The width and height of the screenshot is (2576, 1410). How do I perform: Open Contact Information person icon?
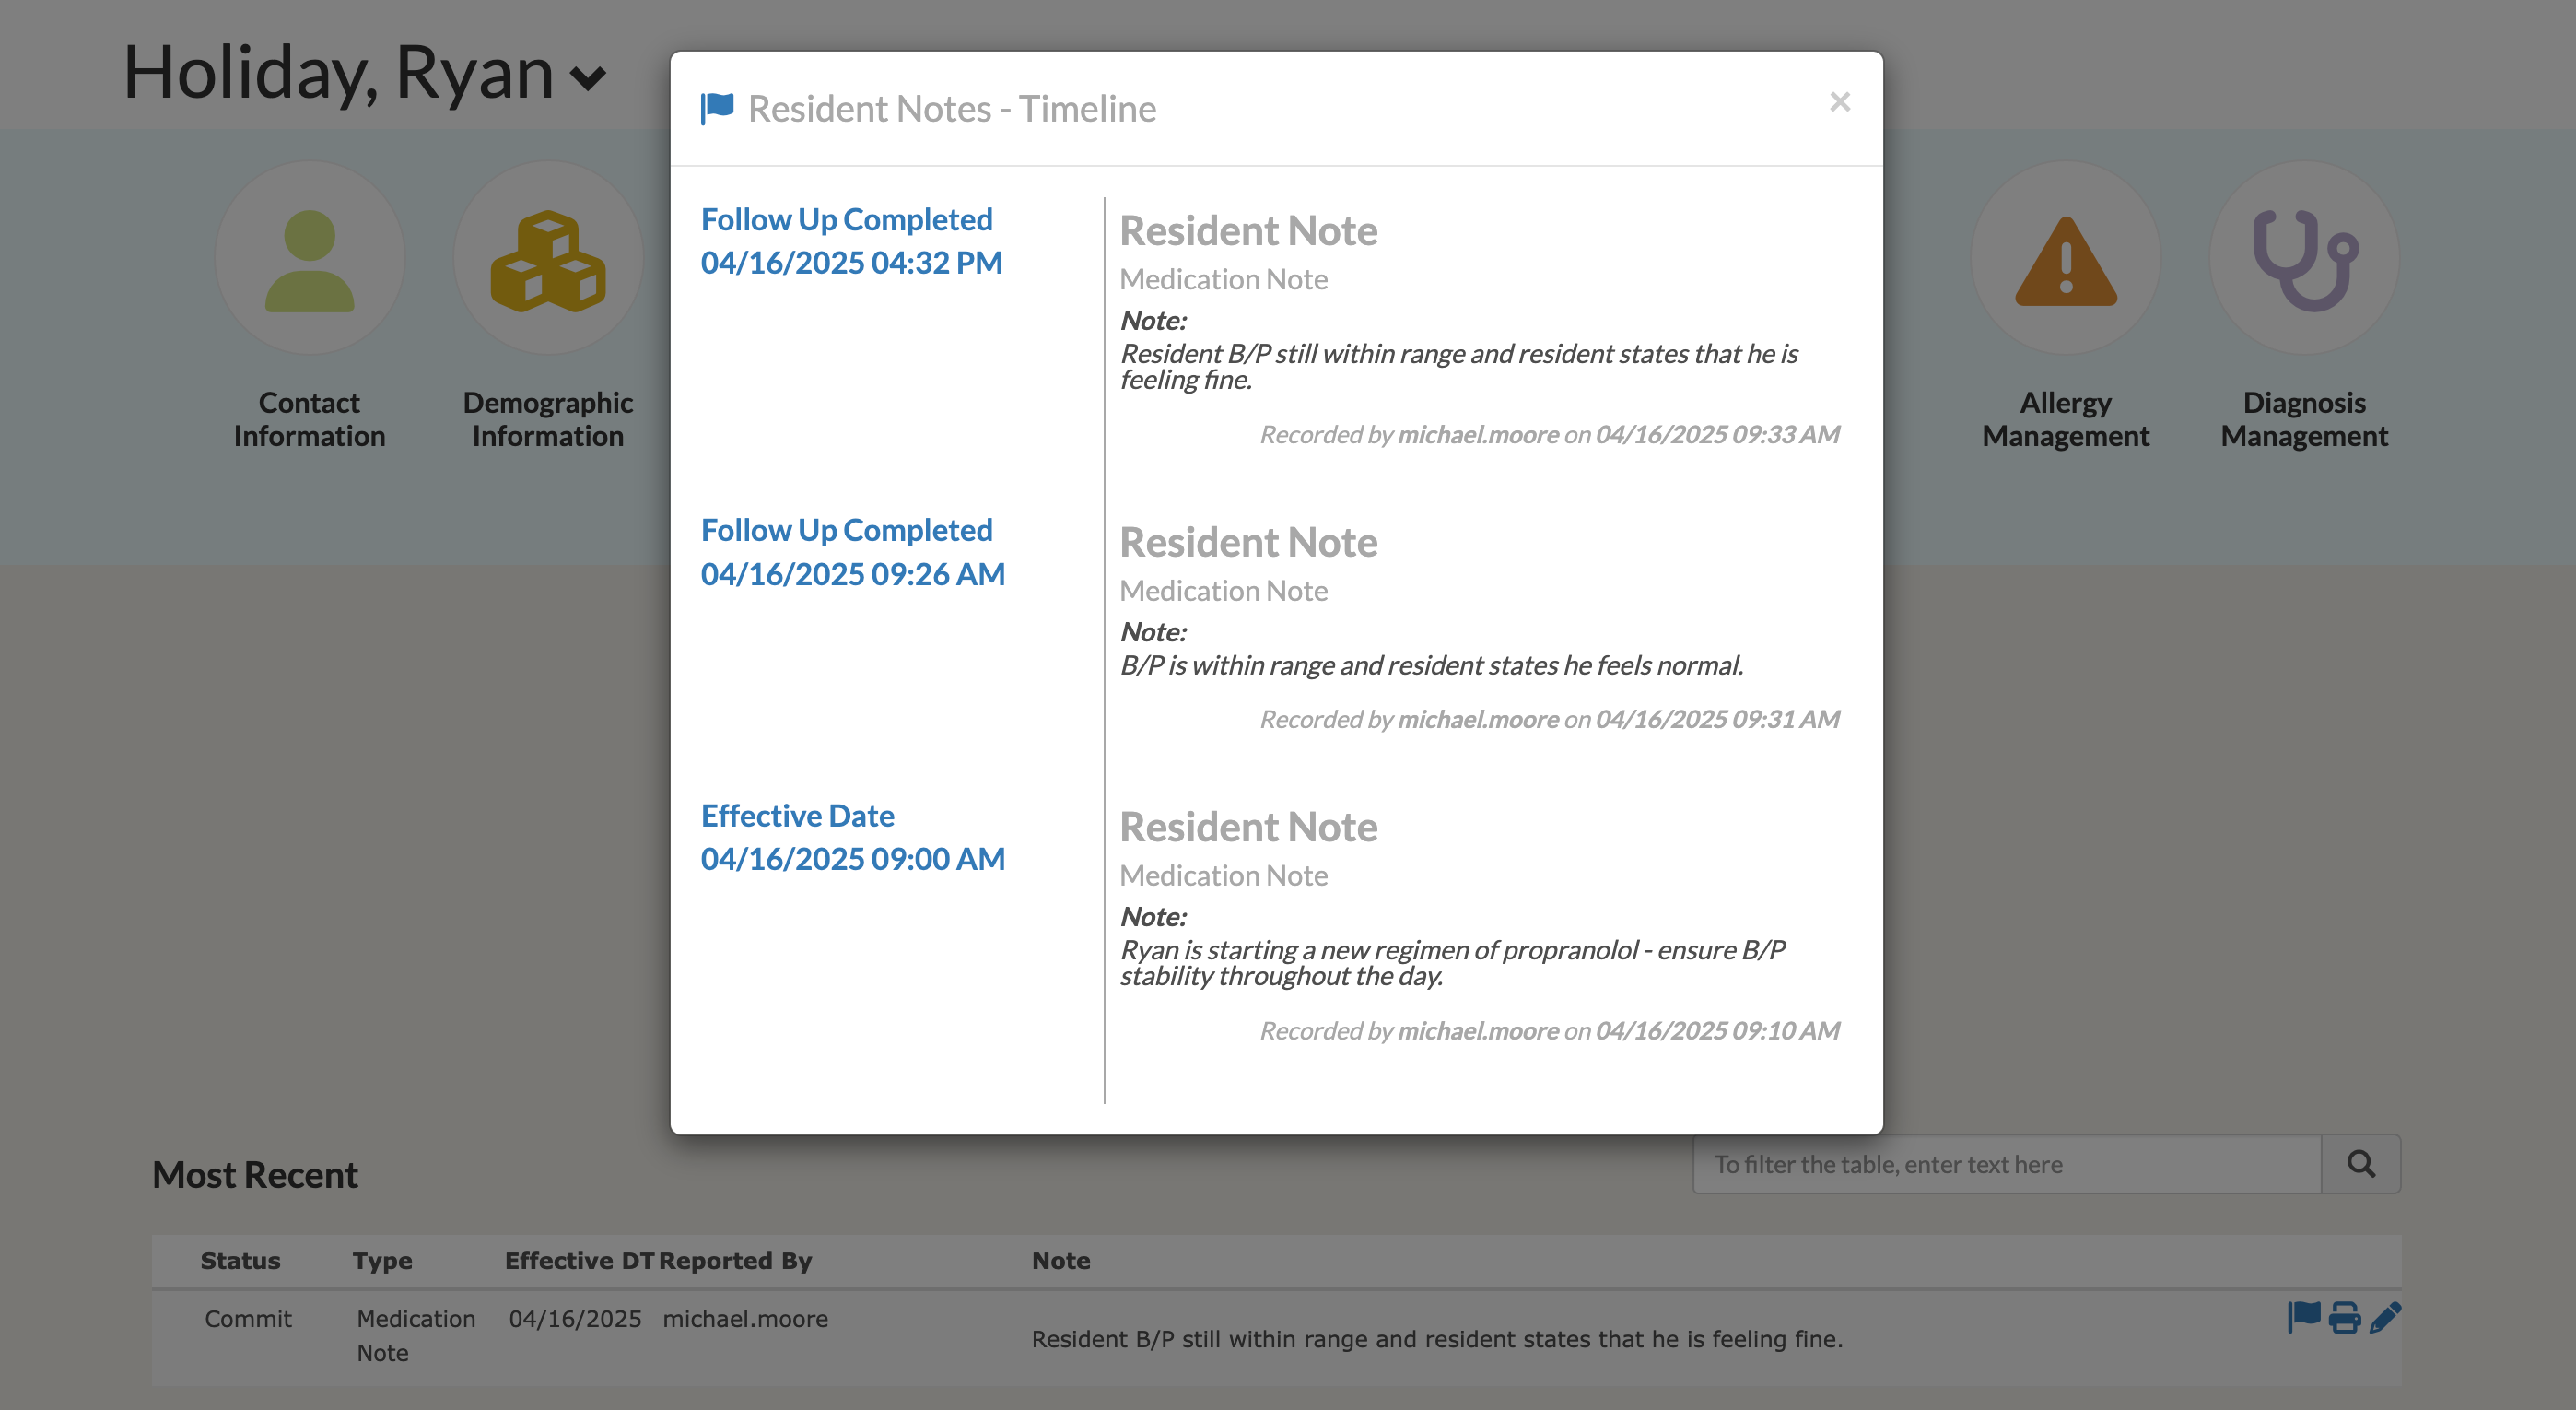point(309,259)
